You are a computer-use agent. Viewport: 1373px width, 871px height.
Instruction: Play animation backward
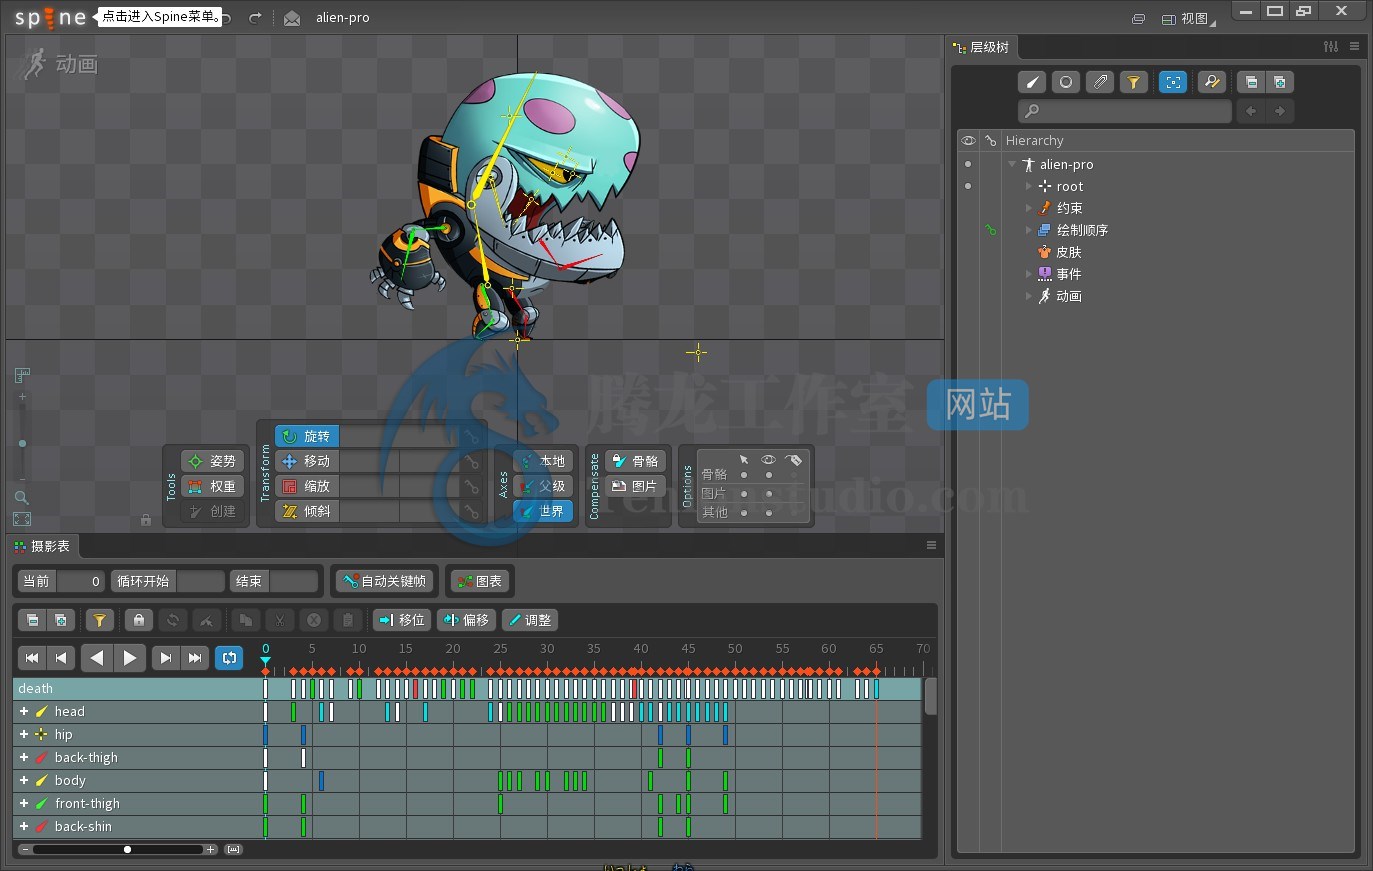(96, 657)
